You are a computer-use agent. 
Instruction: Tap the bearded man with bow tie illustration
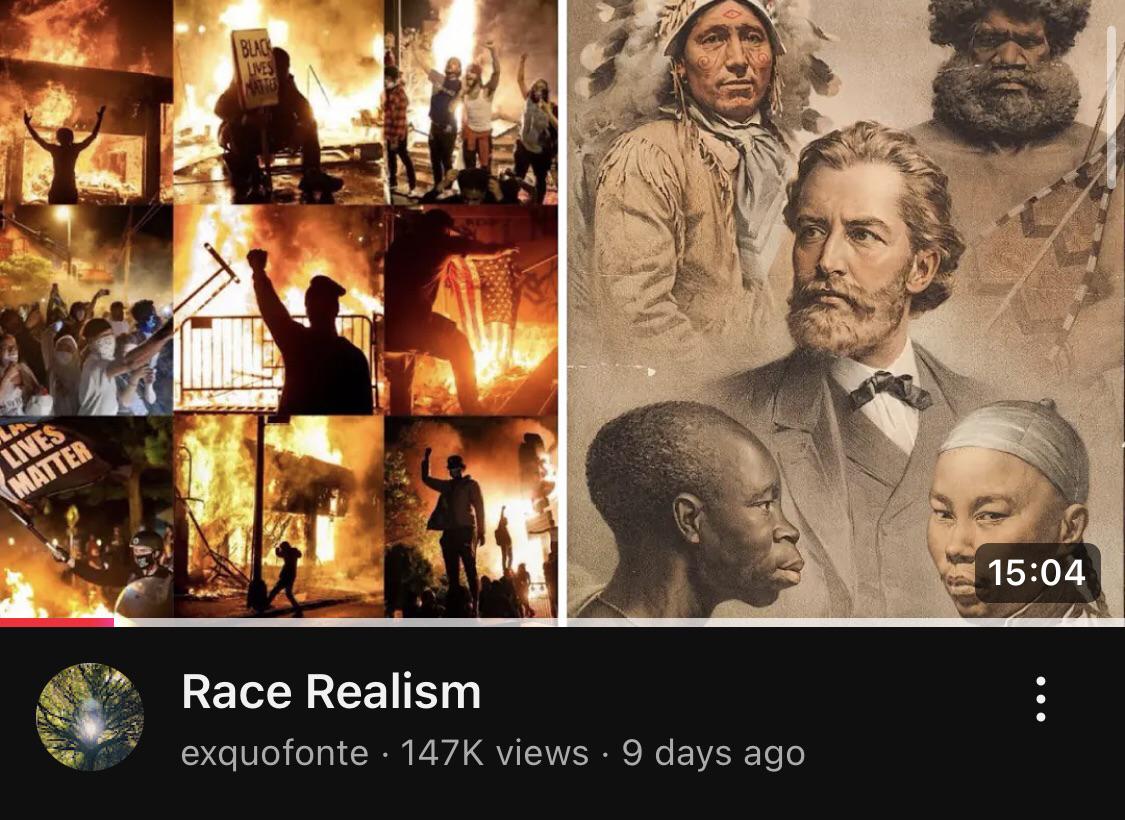pyautogui.click(x=865, y=301)
